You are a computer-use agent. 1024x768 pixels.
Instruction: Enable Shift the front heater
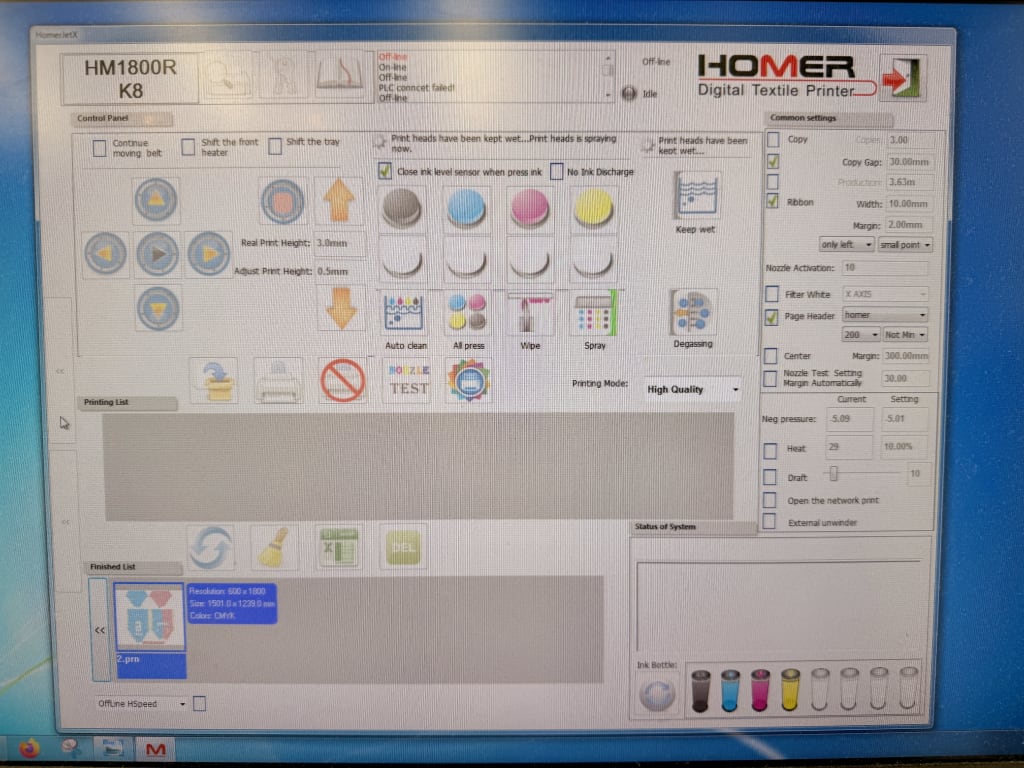(x=188, y=147)
